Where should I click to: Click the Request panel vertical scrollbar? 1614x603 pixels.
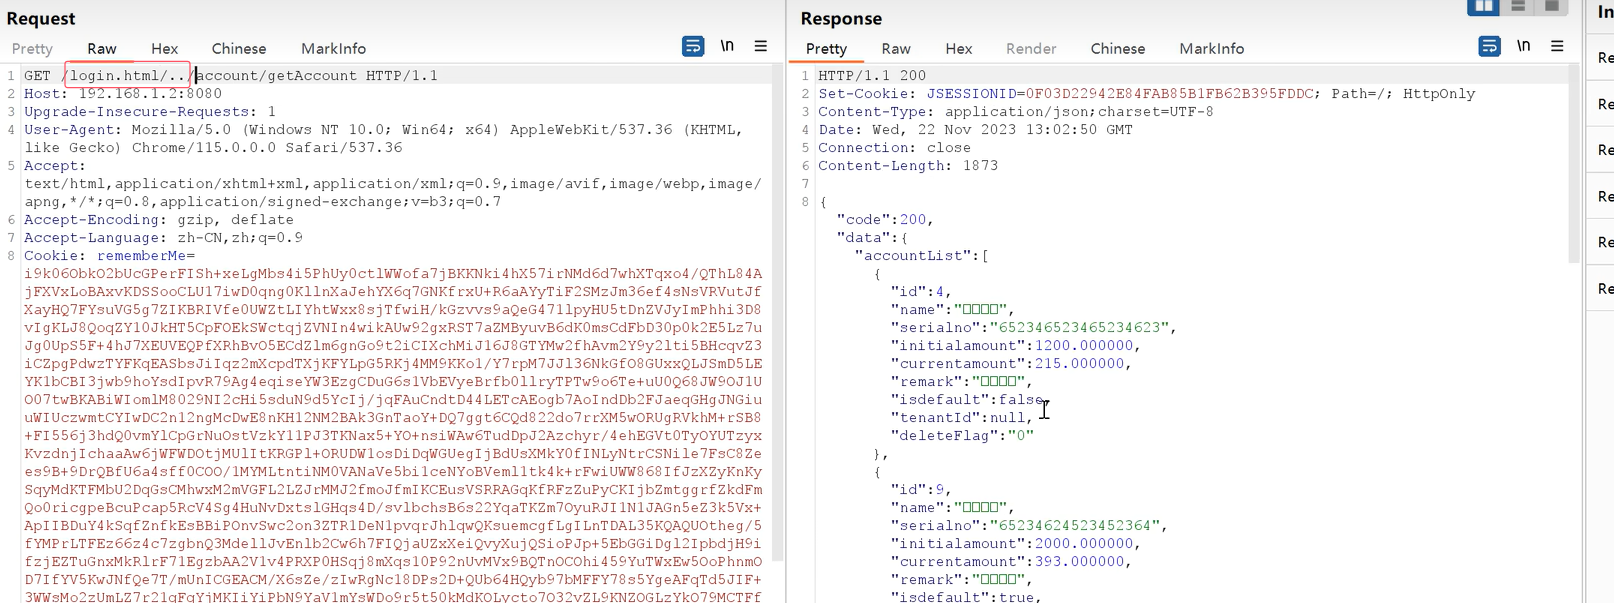coord(777,300)
